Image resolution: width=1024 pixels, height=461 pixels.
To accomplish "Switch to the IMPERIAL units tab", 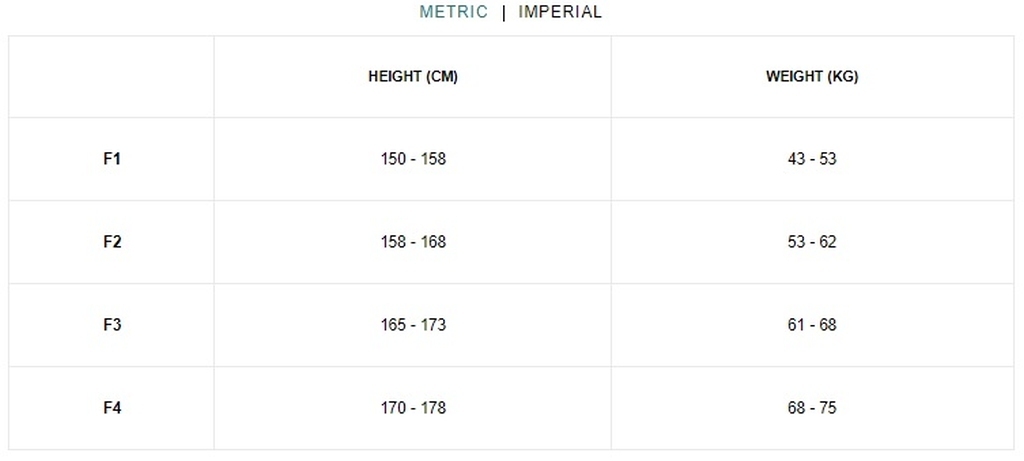I will pyautogui.click(x=560, y=12).
